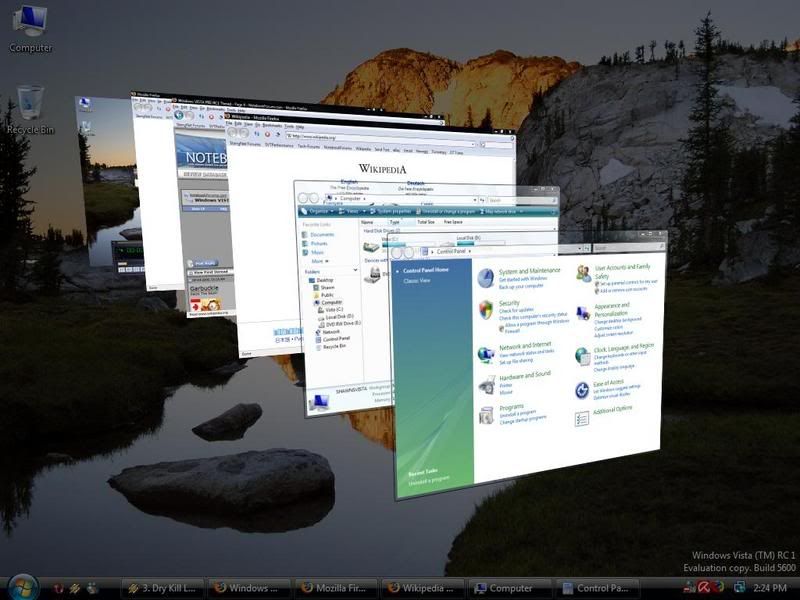Click the Hardware and Sound icon

pyautogui.click(x=487, y=385)
